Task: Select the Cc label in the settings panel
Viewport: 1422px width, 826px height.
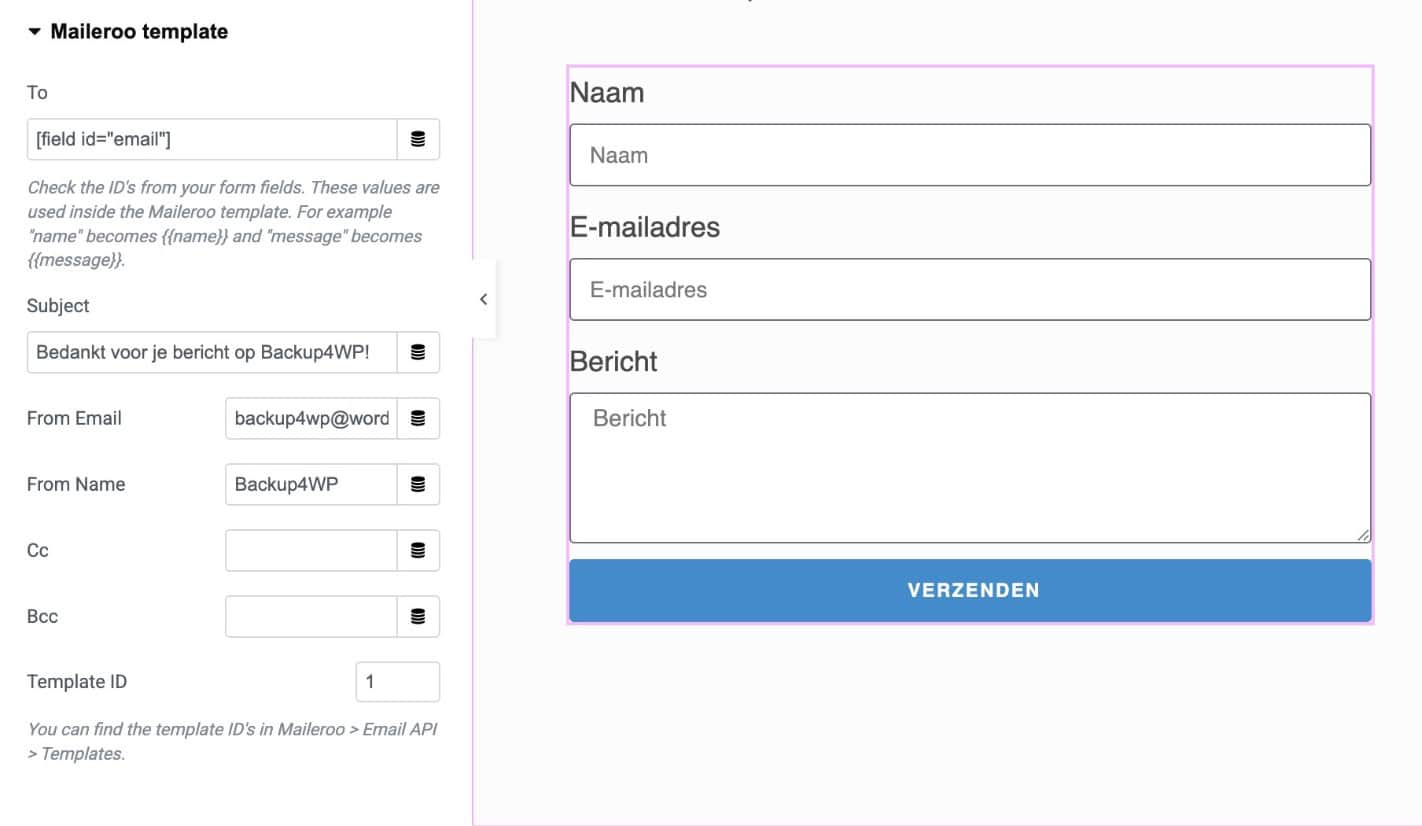Action: [38, 551]
